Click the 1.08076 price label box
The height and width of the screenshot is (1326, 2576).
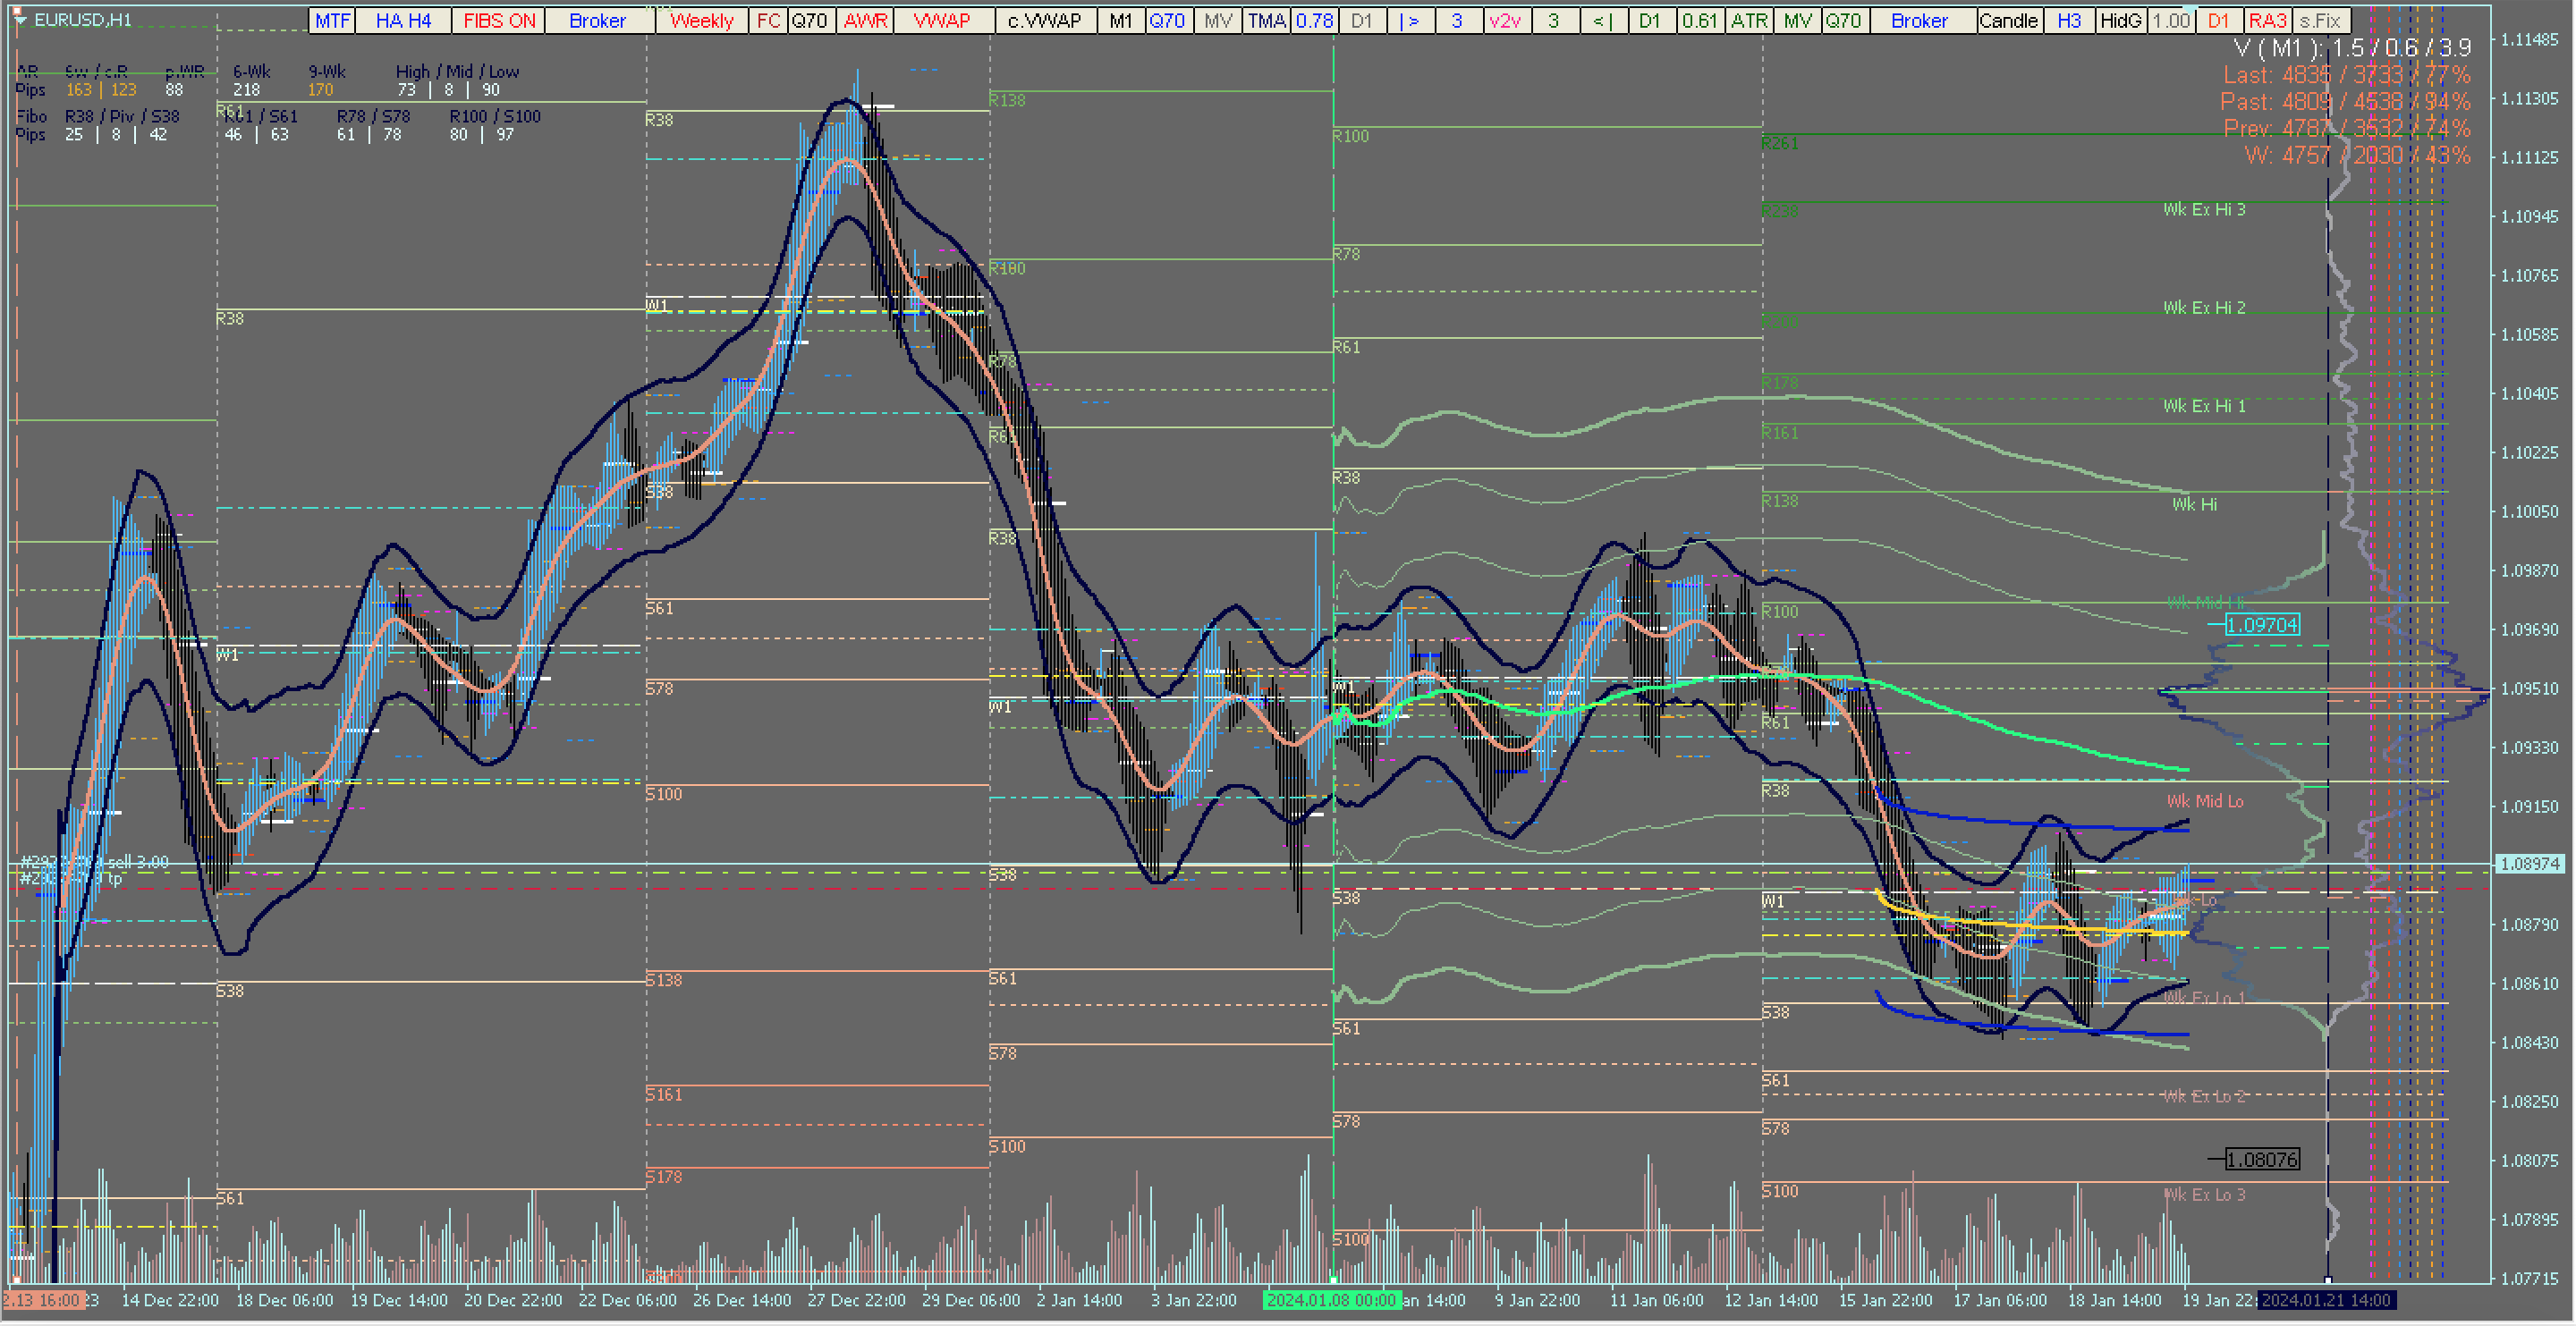click(x=2262, y=1159)
